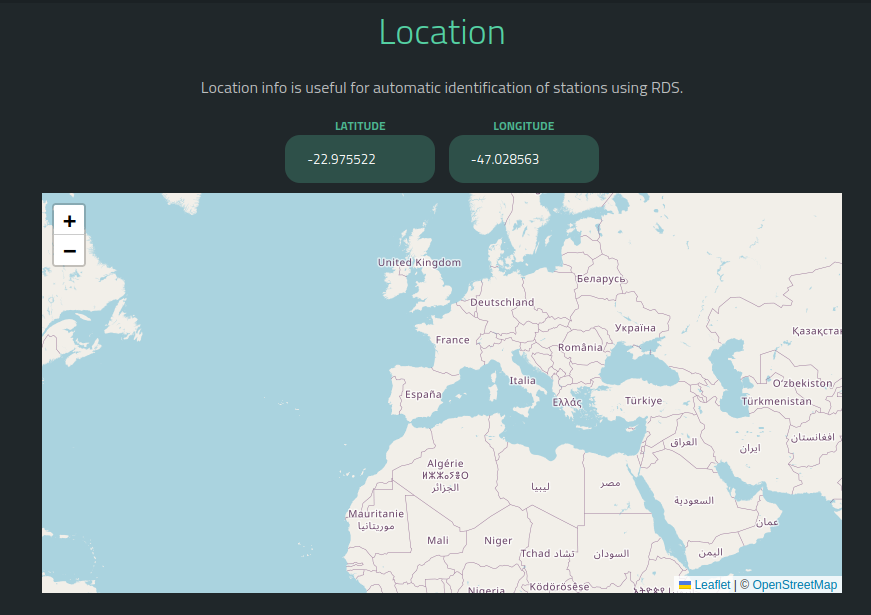Click Mali label on the map

(x=438, y=540)
